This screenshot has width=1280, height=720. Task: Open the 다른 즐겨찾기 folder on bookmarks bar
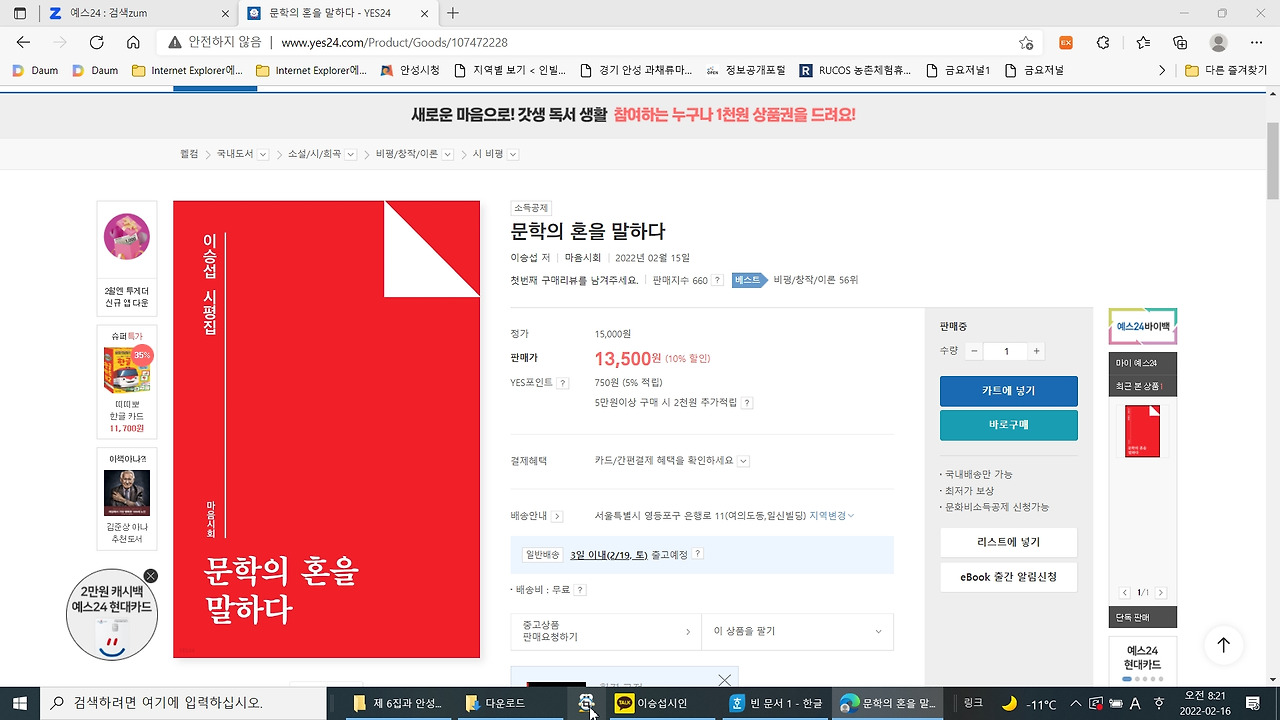tap(1231, 70)
